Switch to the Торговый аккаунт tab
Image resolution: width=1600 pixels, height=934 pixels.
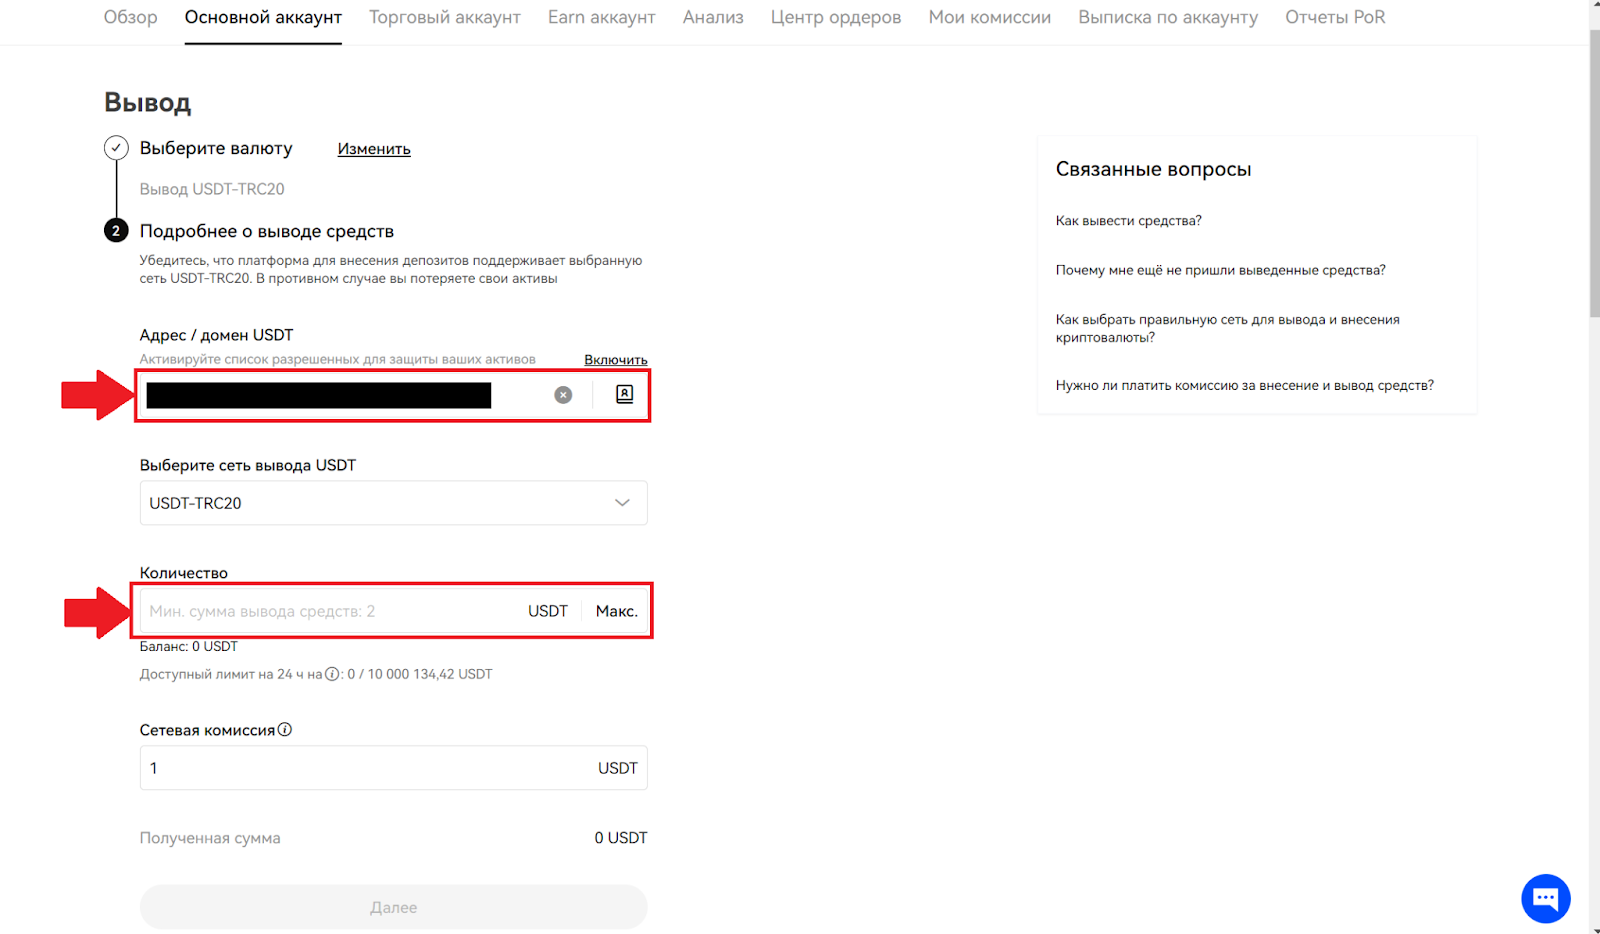445,17
